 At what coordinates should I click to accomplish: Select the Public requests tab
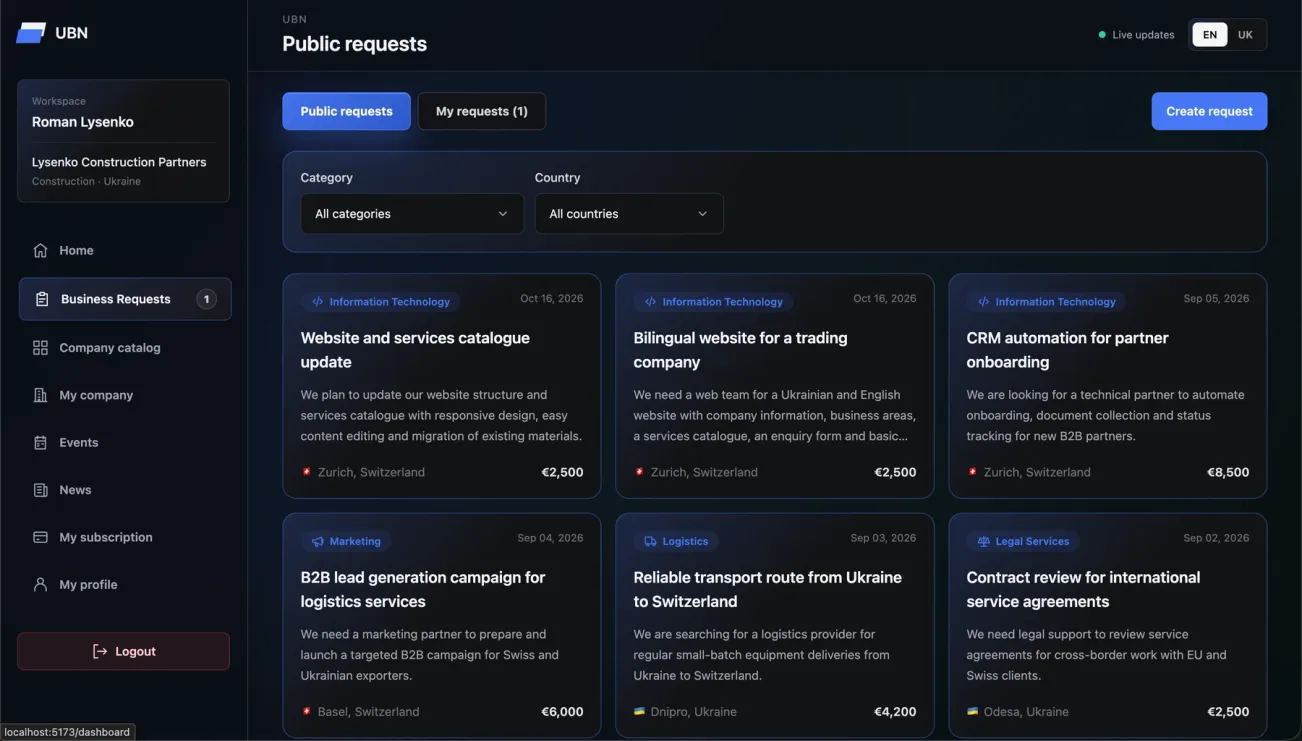(346, 111)
